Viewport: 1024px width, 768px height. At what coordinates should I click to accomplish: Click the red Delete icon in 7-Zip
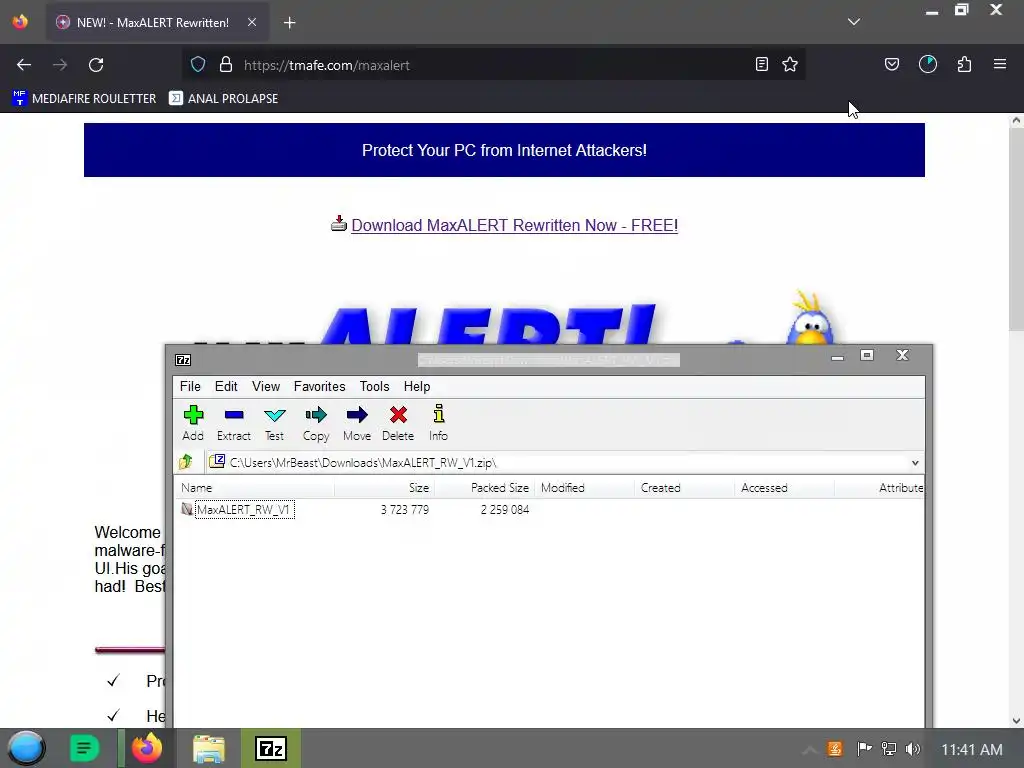[x=398, y=423]
